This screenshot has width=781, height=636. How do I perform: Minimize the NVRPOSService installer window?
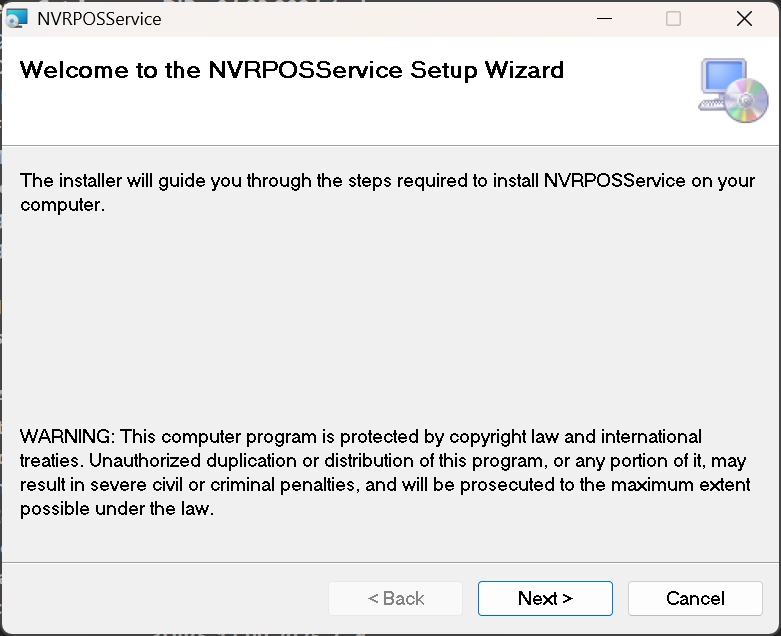click(x=602, y=18)
